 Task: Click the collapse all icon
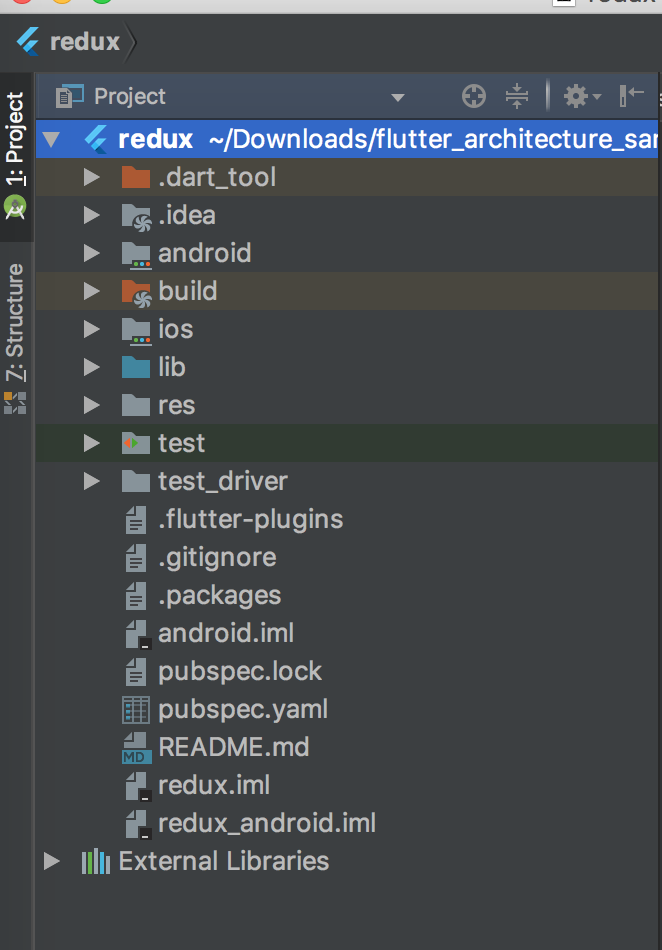(x=517, y=96)
